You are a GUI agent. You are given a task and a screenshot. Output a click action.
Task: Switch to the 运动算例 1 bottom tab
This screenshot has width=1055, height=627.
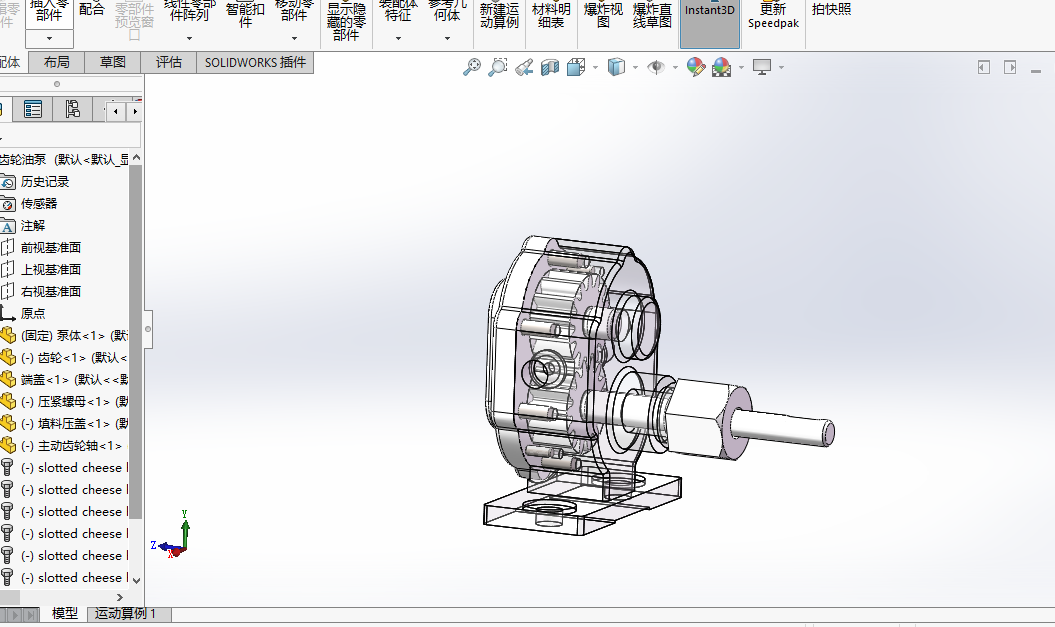125,614
